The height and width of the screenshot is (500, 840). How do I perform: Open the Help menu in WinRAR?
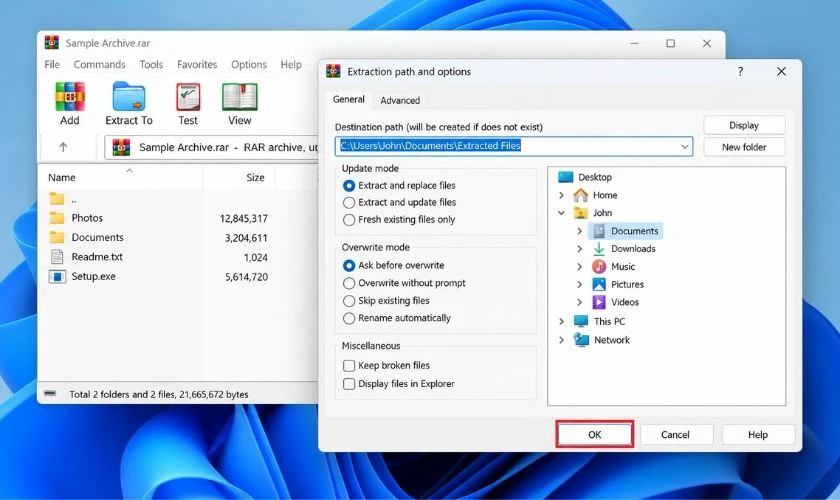[291, 64]
